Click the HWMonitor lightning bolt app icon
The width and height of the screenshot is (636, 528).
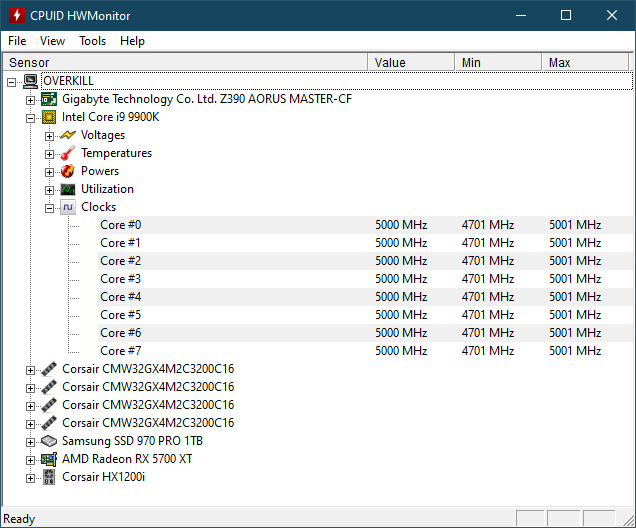(17, 15)
